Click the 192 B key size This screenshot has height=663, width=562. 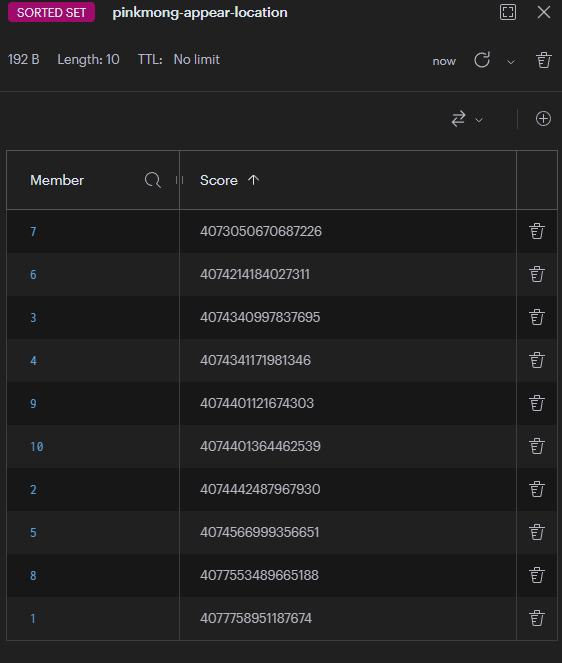(x=24, y=60)
